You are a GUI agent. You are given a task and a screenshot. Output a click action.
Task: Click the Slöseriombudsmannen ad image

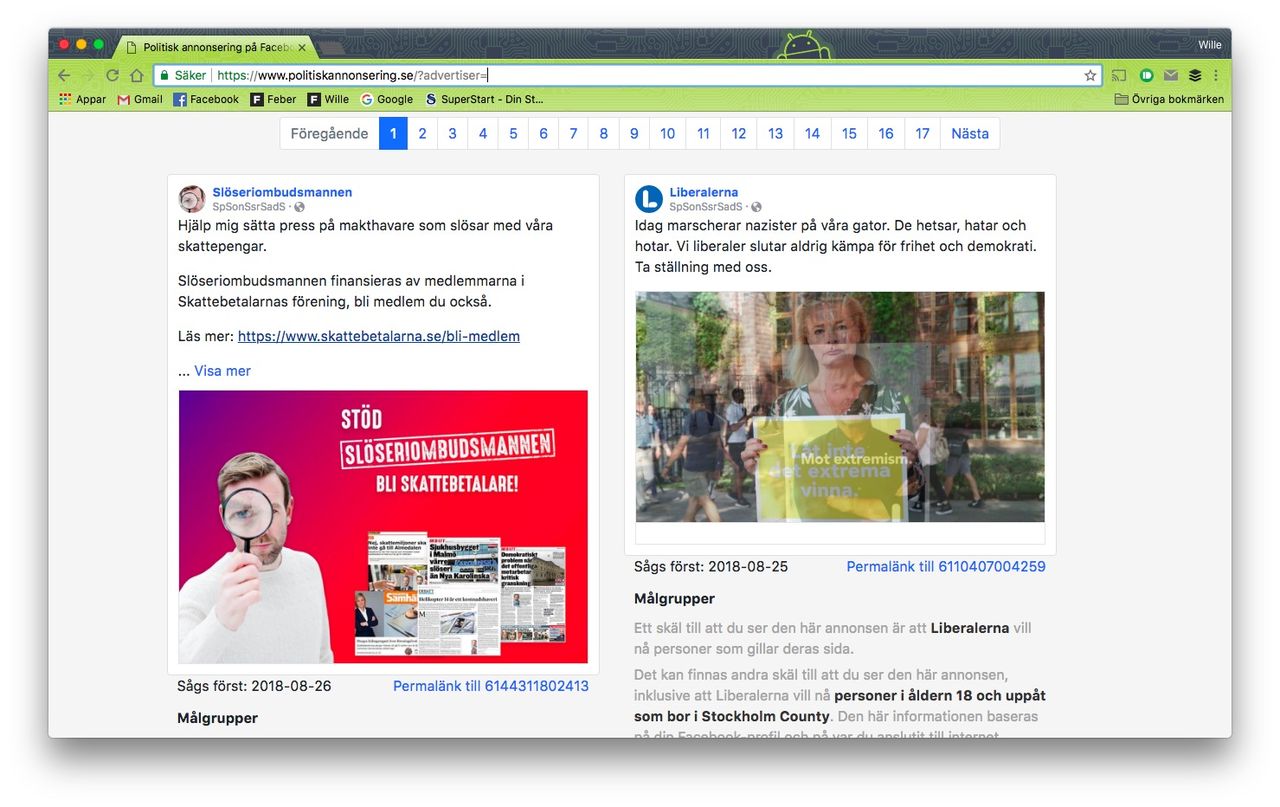point(383,527)
